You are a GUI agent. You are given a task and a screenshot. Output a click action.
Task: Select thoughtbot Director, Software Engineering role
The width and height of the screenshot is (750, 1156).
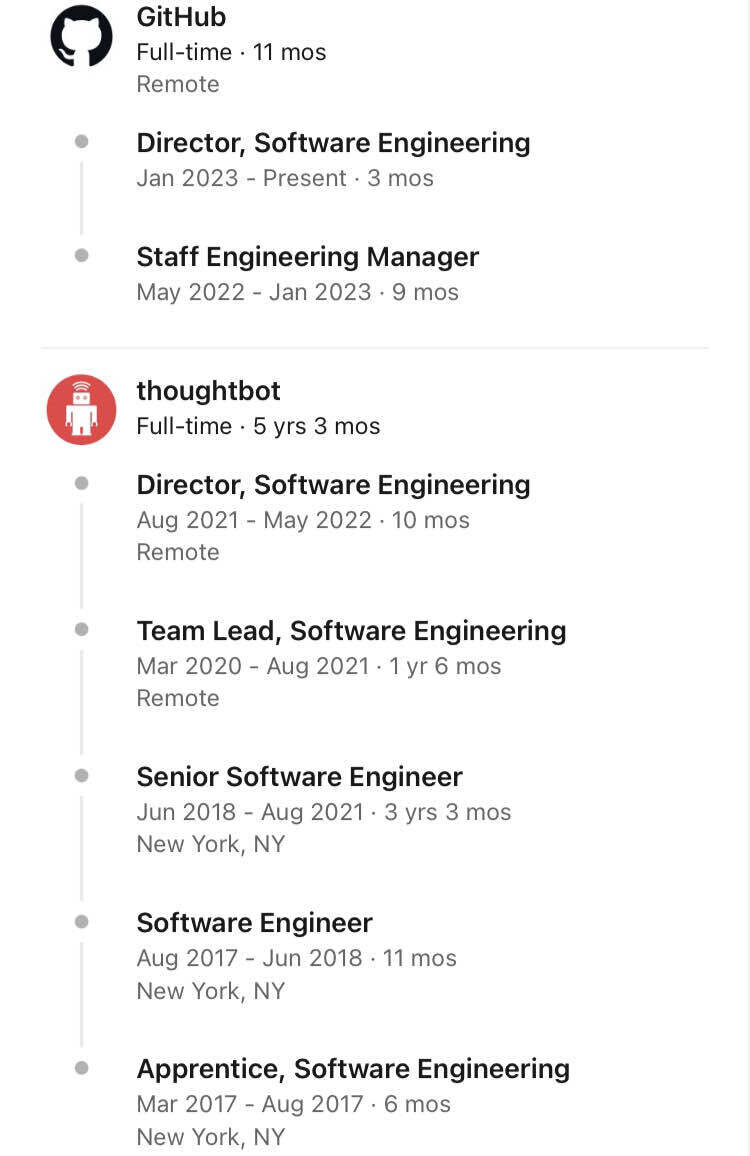[333, 485]
